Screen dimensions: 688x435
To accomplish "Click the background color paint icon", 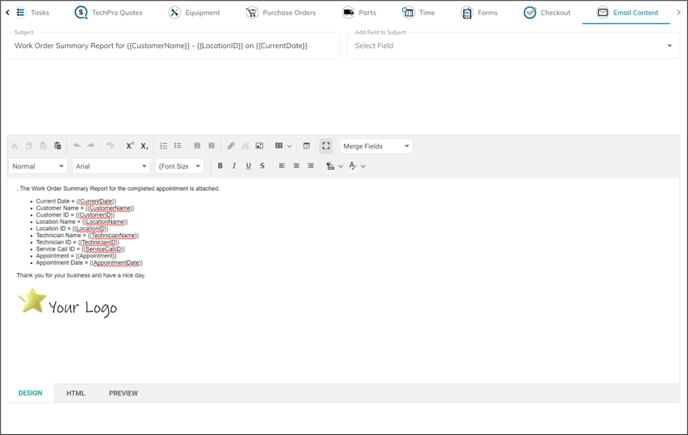I will [330, 166].
